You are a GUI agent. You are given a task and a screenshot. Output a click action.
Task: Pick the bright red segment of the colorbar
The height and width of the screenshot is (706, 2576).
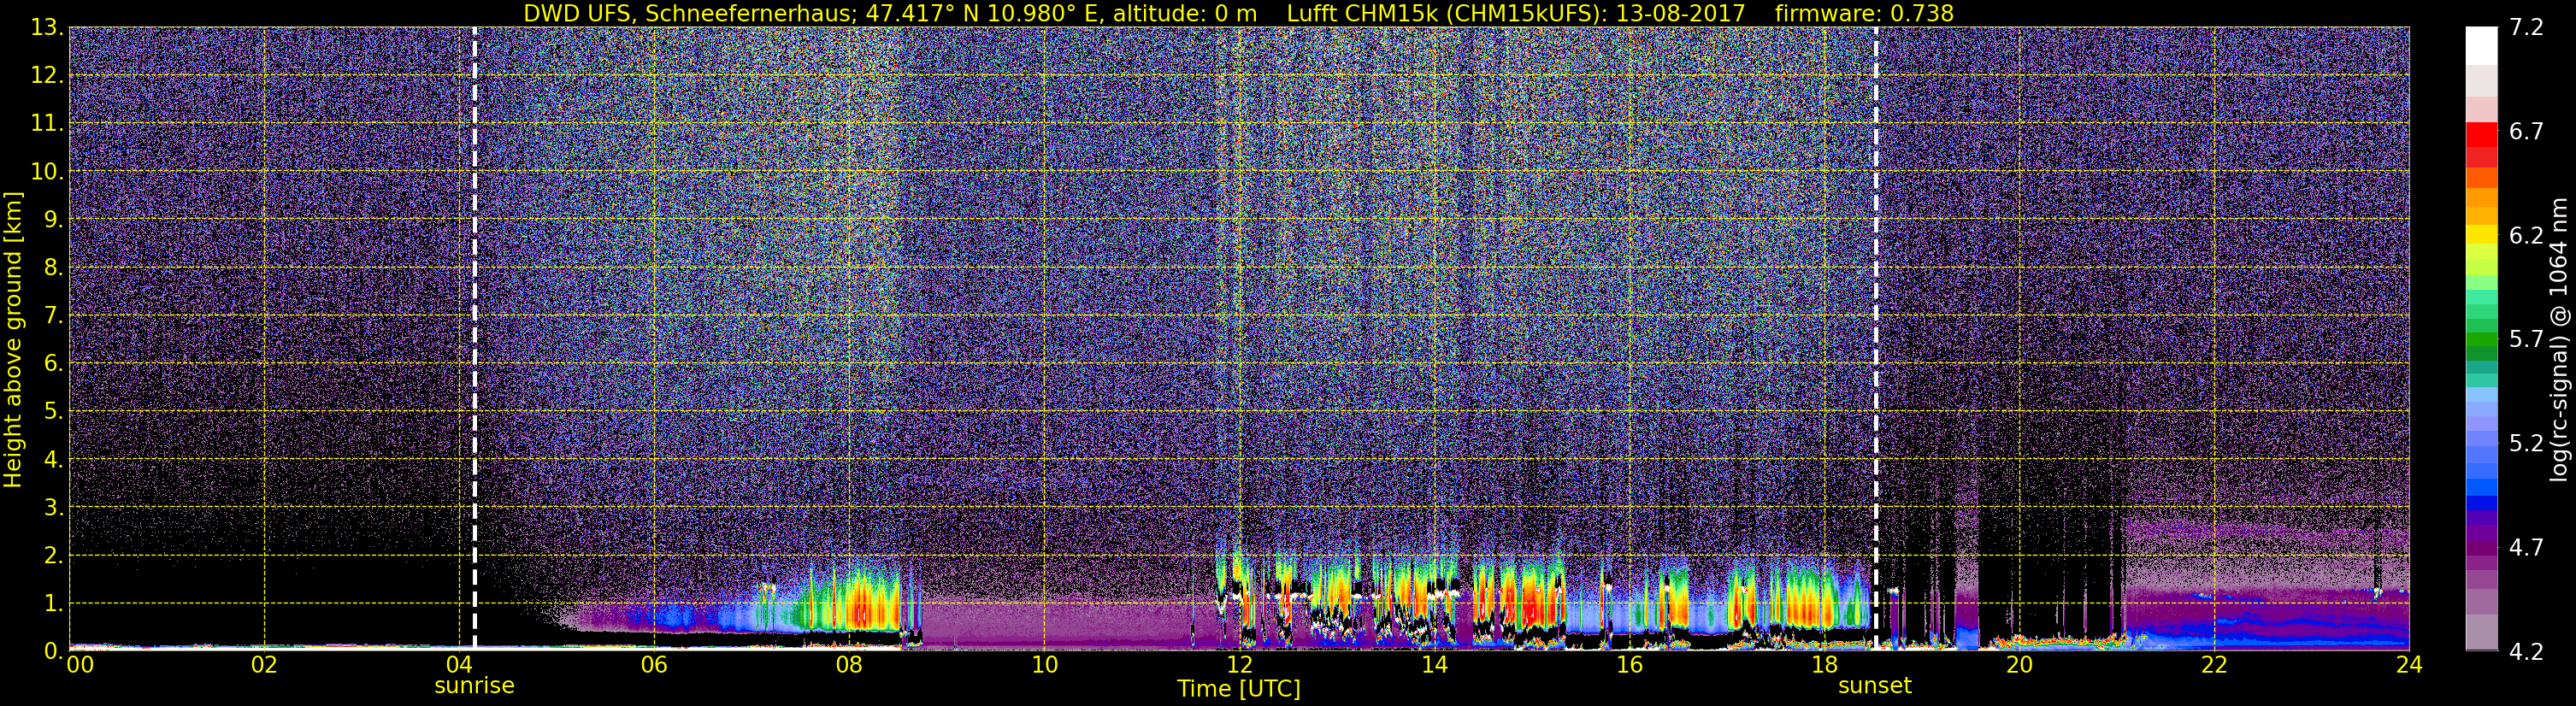pos(2481,134)
